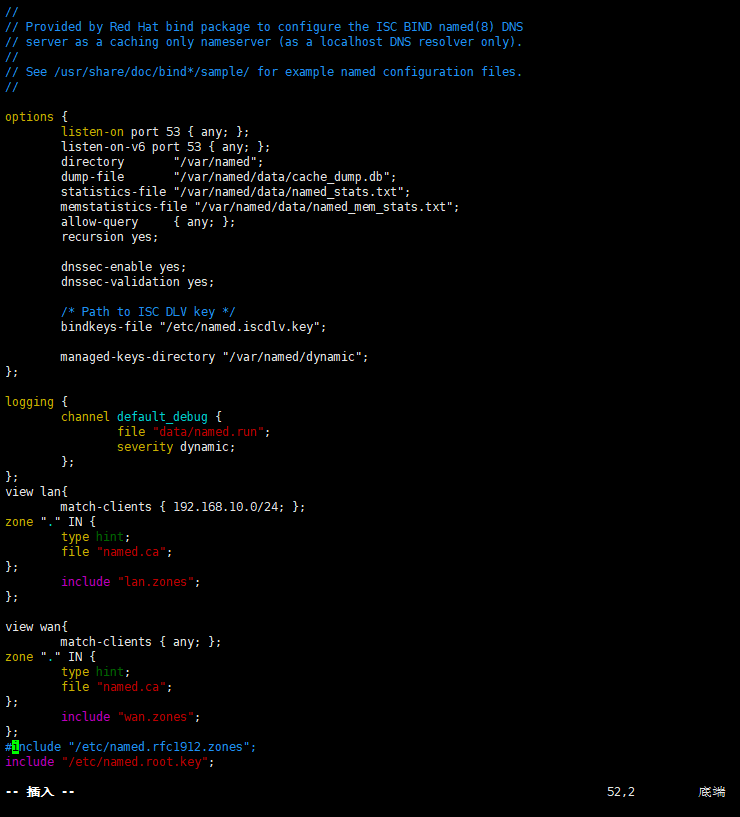Click the 'logging {' line
Image resolution: width=740 pixels, height=817 pixels.
pos(36,402)
